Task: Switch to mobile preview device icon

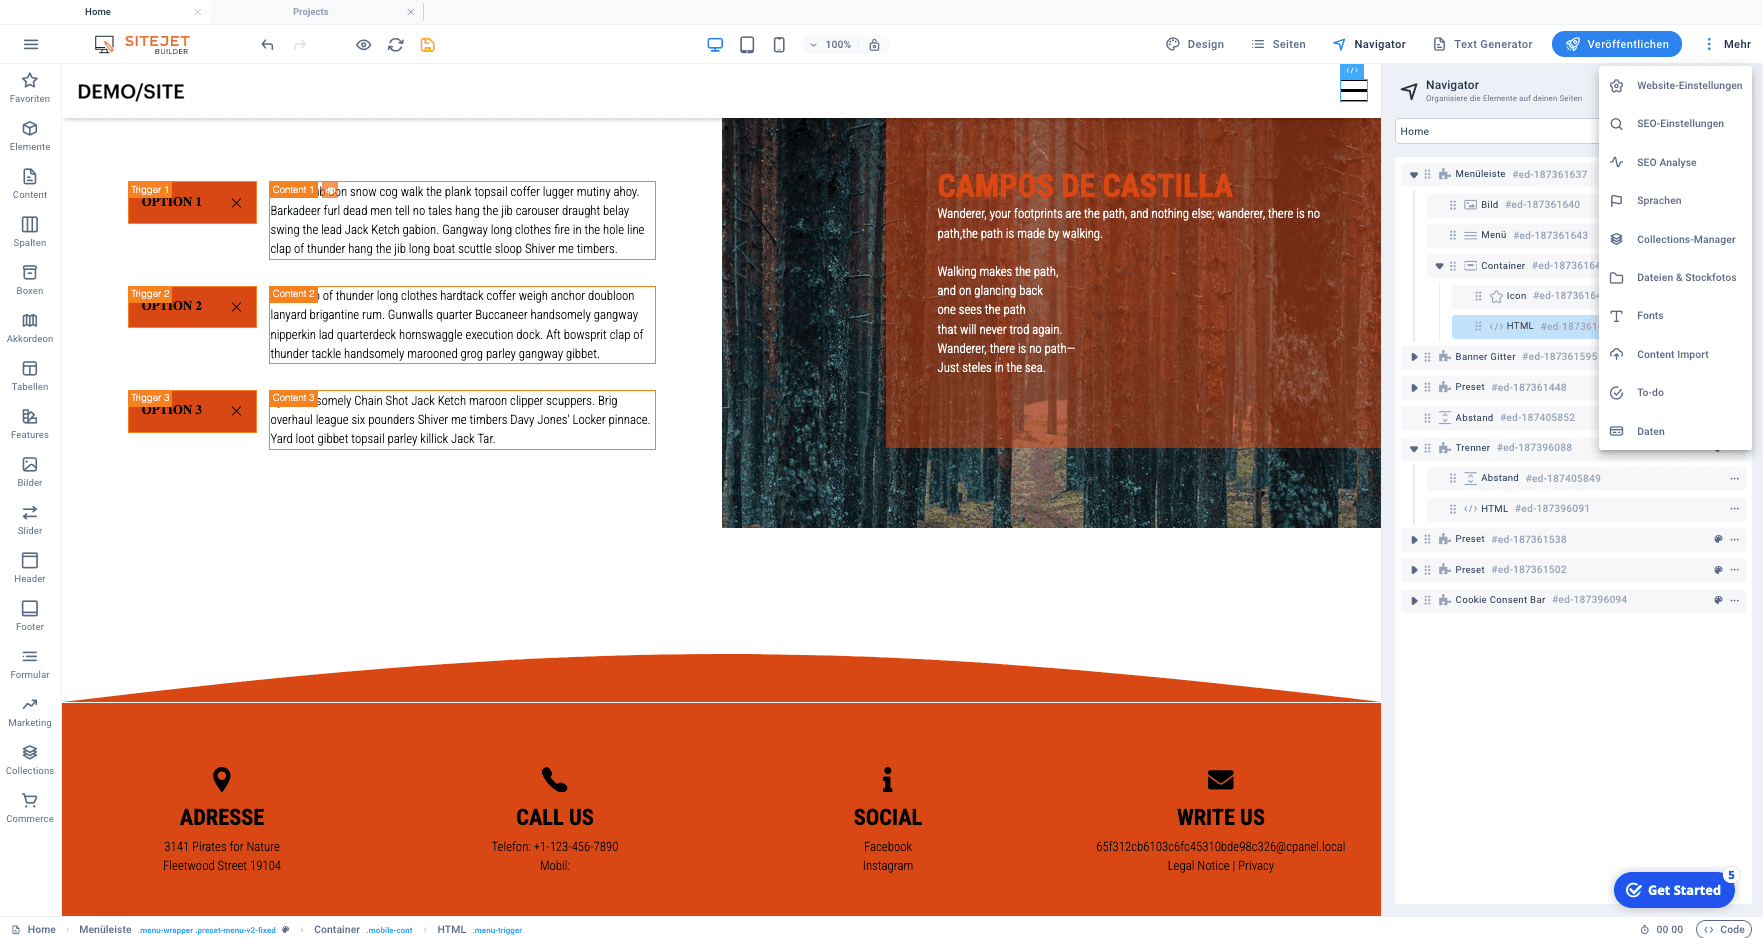Action: point(779,44)
